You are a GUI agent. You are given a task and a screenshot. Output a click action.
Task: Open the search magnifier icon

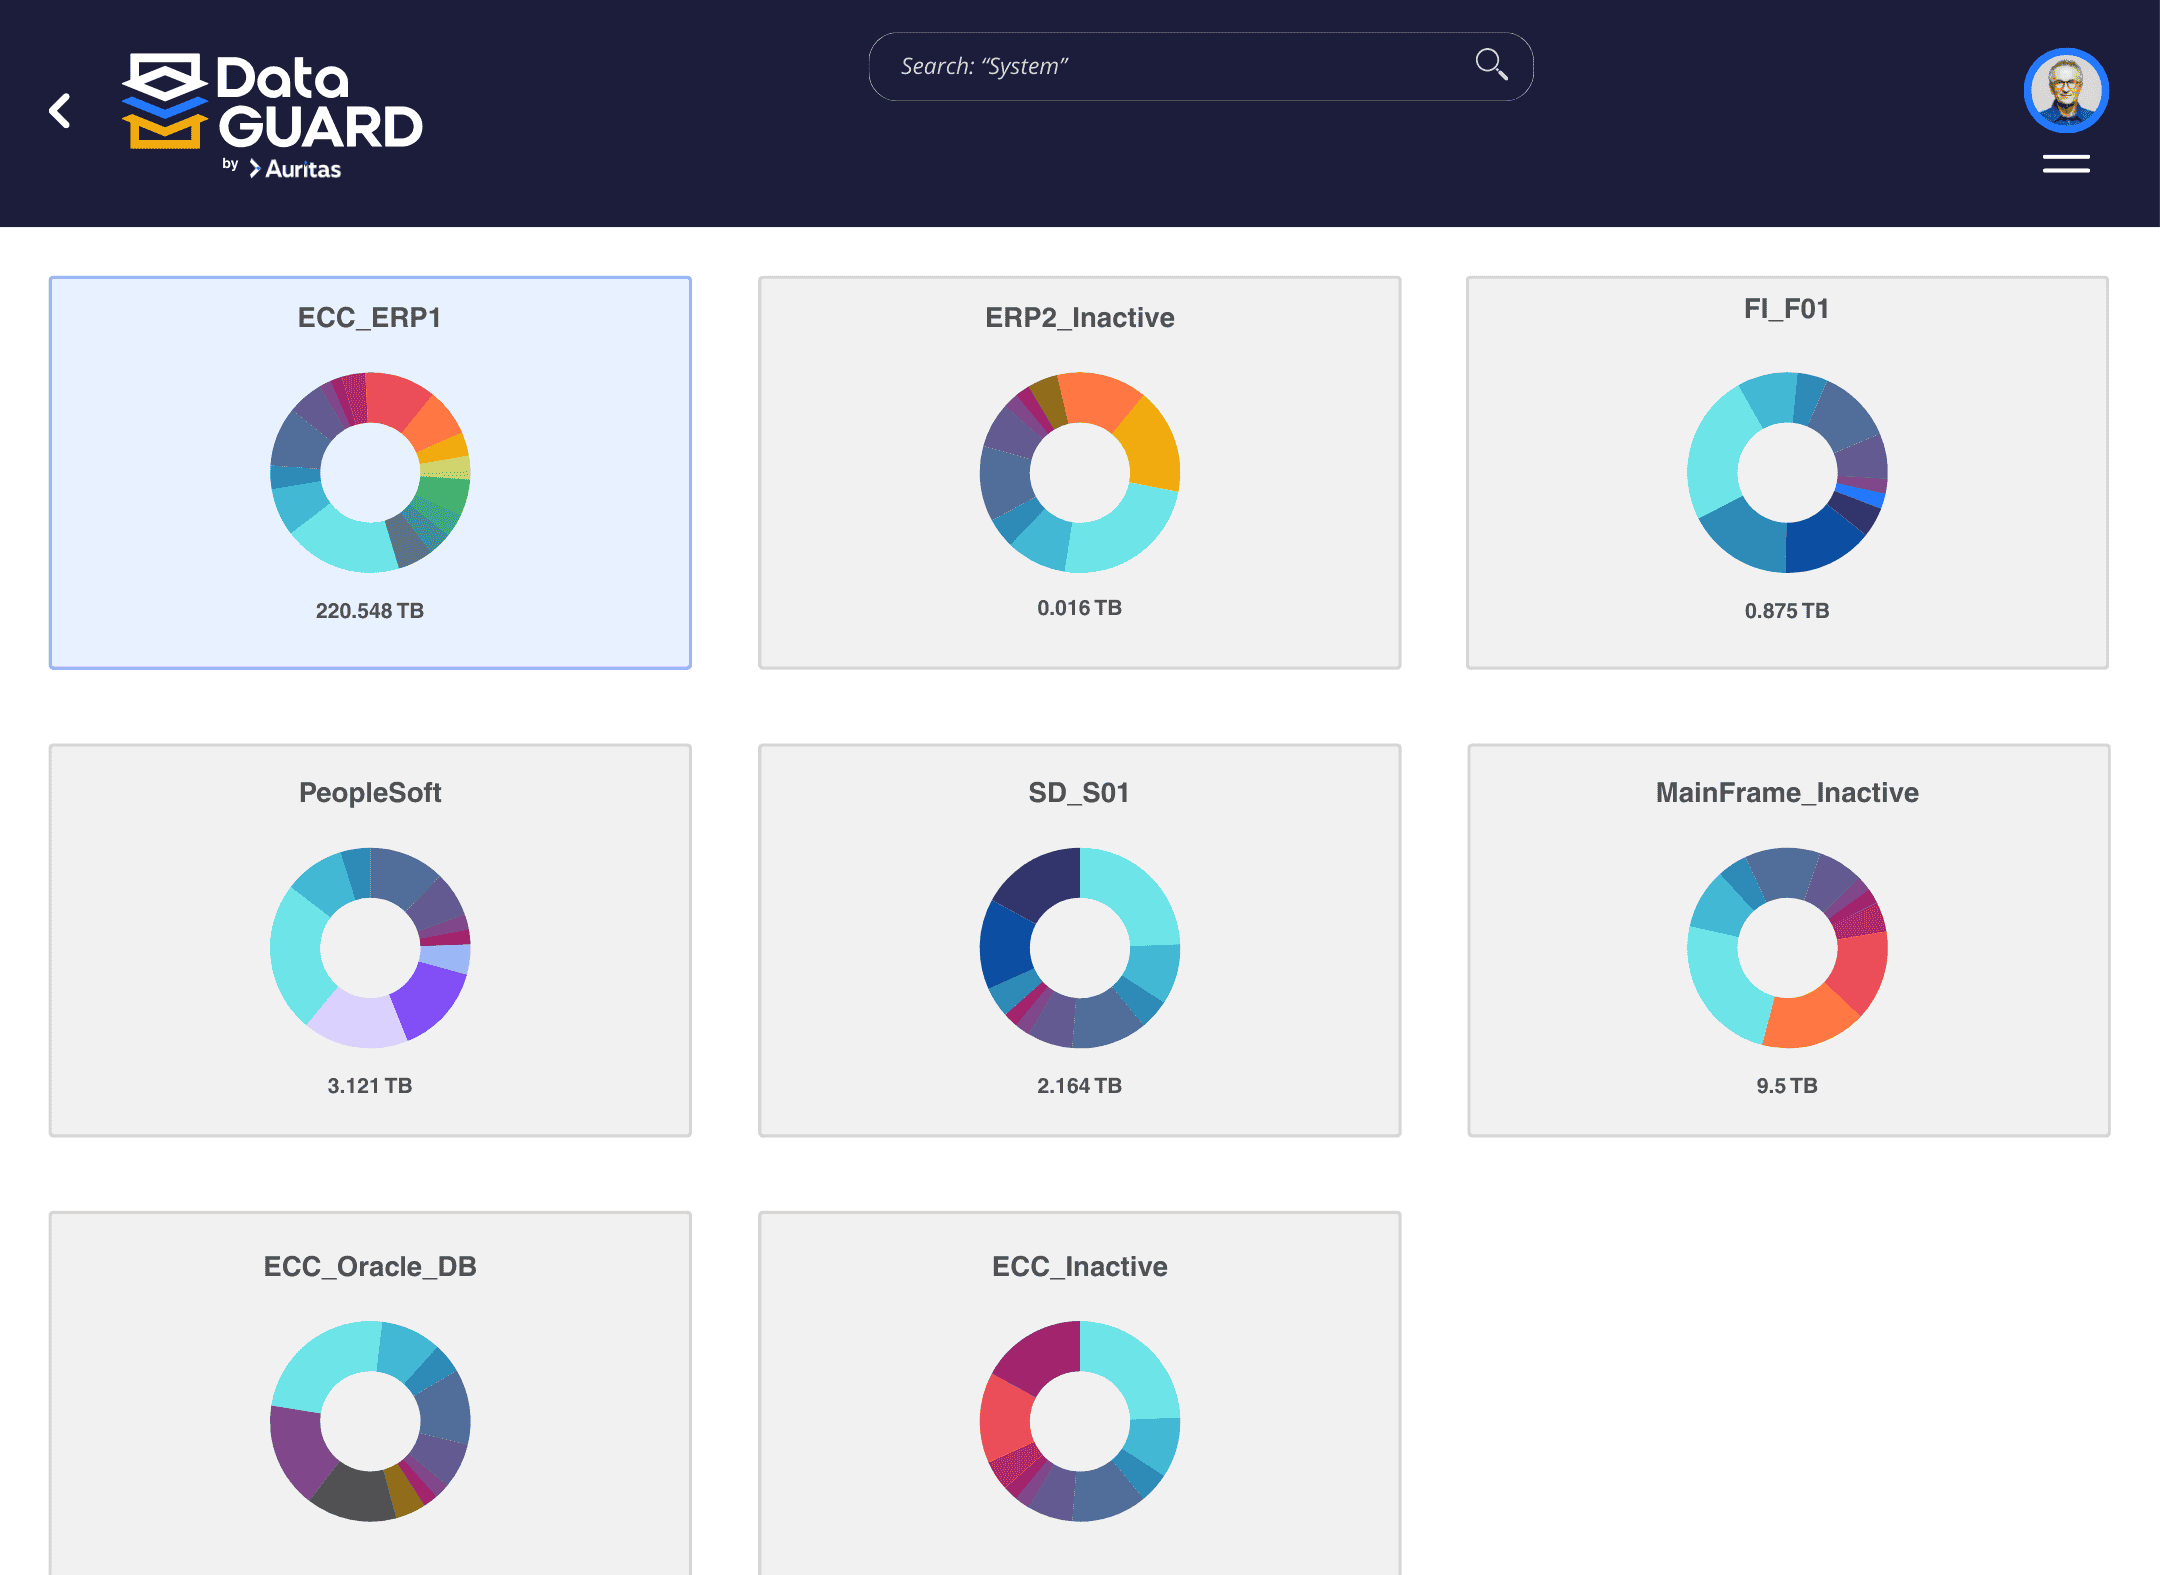point(1491,64)
